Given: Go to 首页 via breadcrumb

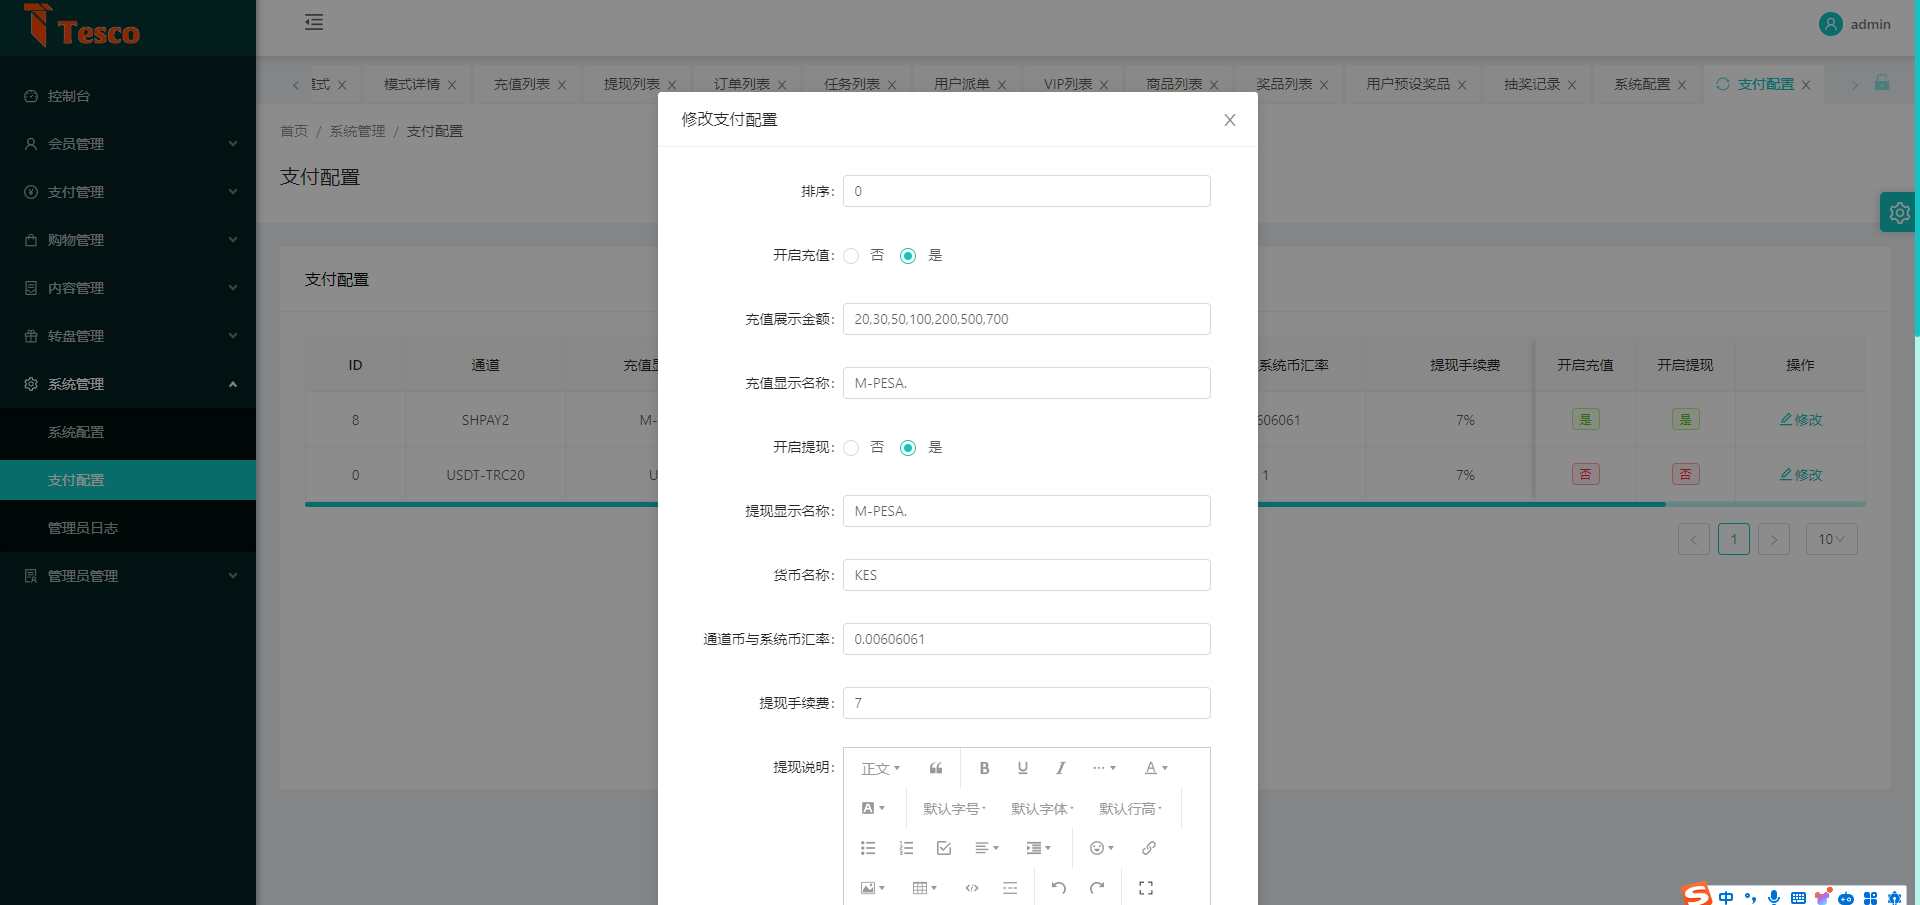Looking at the screenshot, I should [294, 131].
